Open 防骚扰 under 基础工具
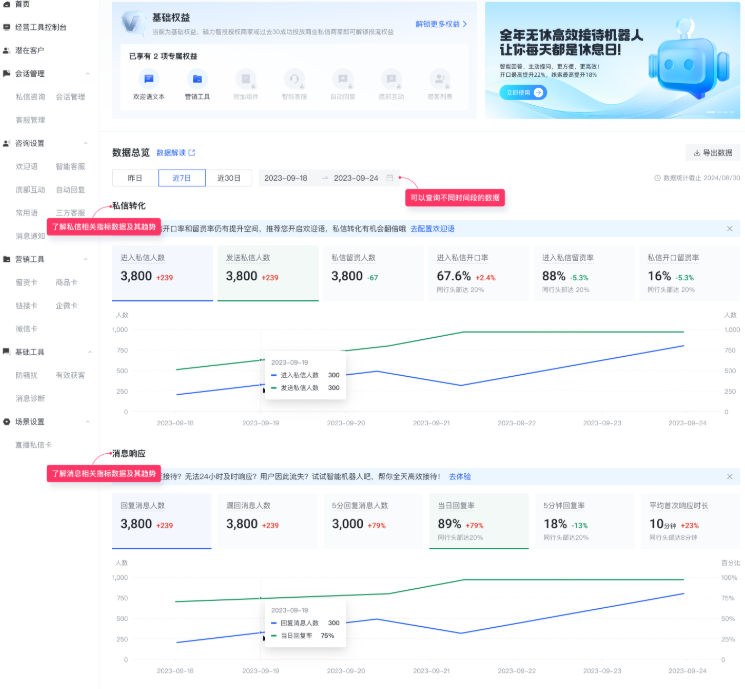Screen dimensions: 745x689 (27, 375)
